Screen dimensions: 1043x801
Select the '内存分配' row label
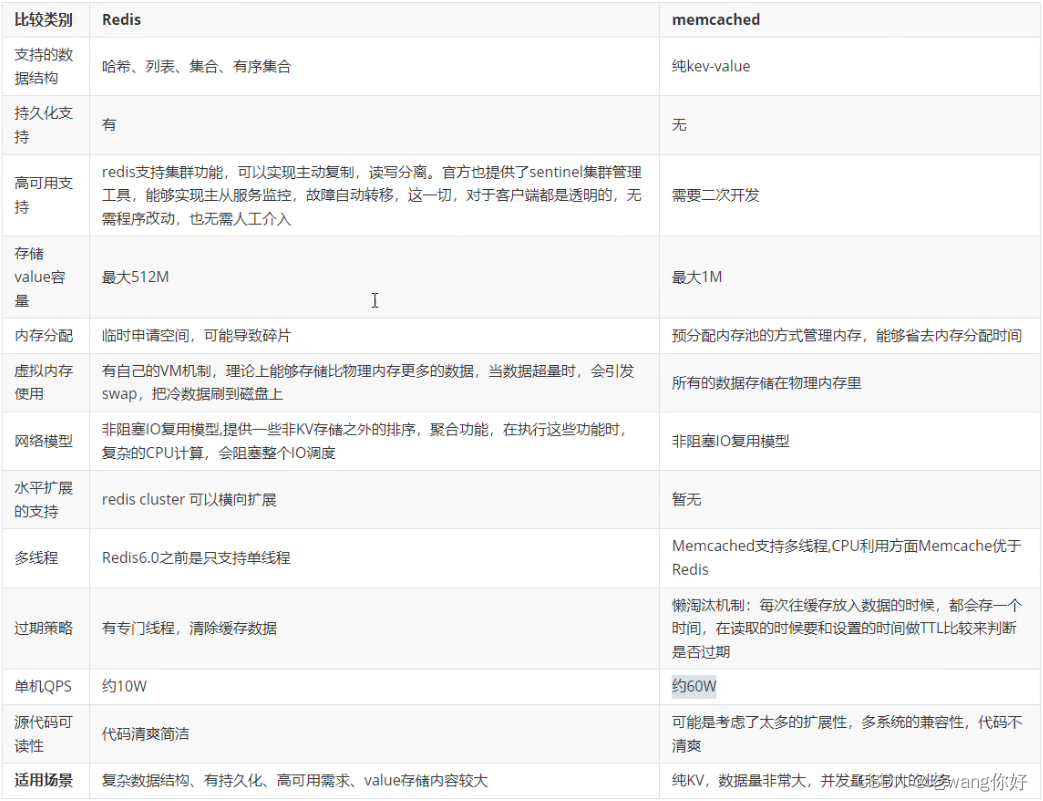click(43, 335)
